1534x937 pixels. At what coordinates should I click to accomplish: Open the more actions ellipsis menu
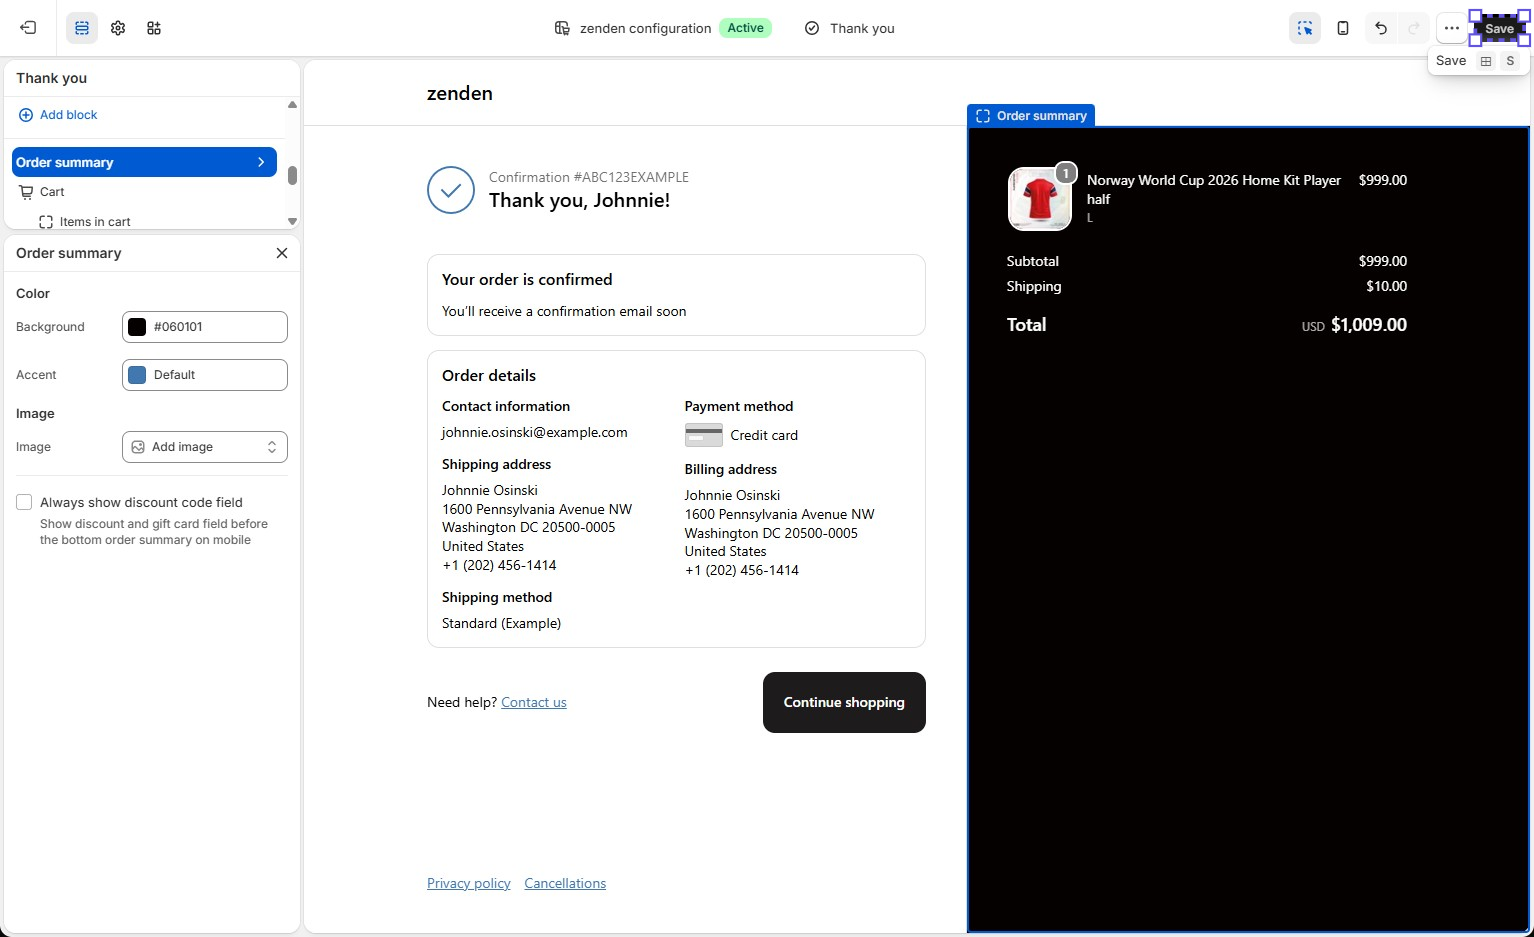[1452, 28]
